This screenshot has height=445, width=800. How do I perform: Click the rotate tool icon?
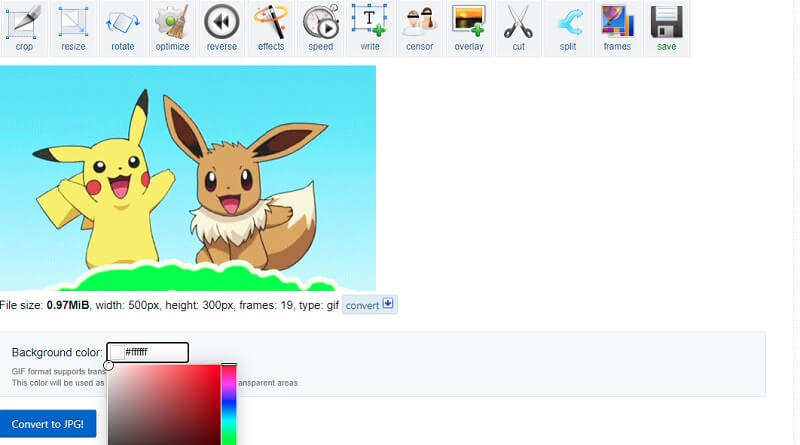coord(122,28)
